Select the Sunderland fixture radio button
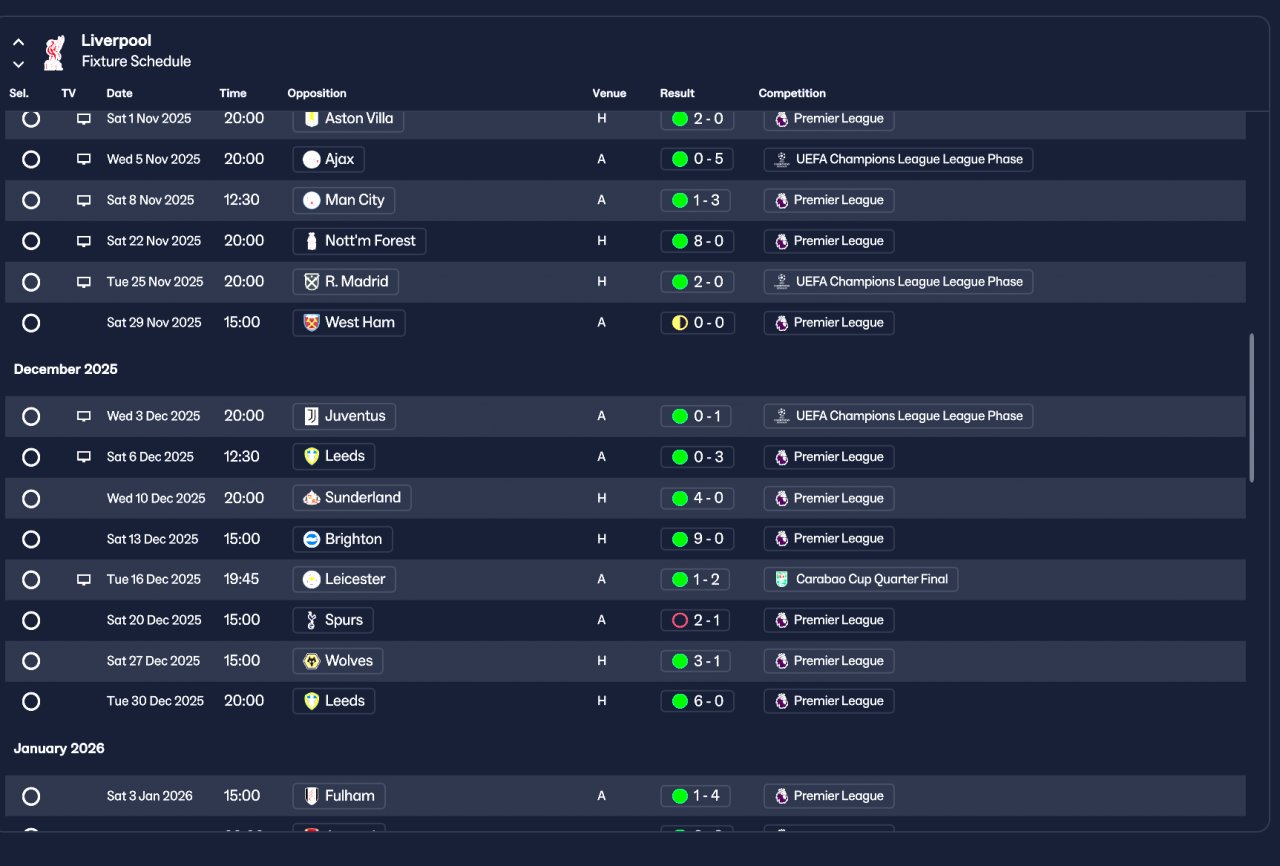 [31, 498]
